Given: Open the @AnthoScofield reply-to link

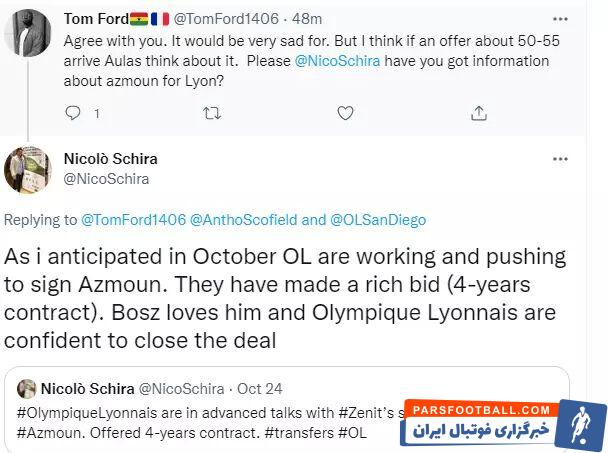Looking at the screenshot, I should [244, 219].
